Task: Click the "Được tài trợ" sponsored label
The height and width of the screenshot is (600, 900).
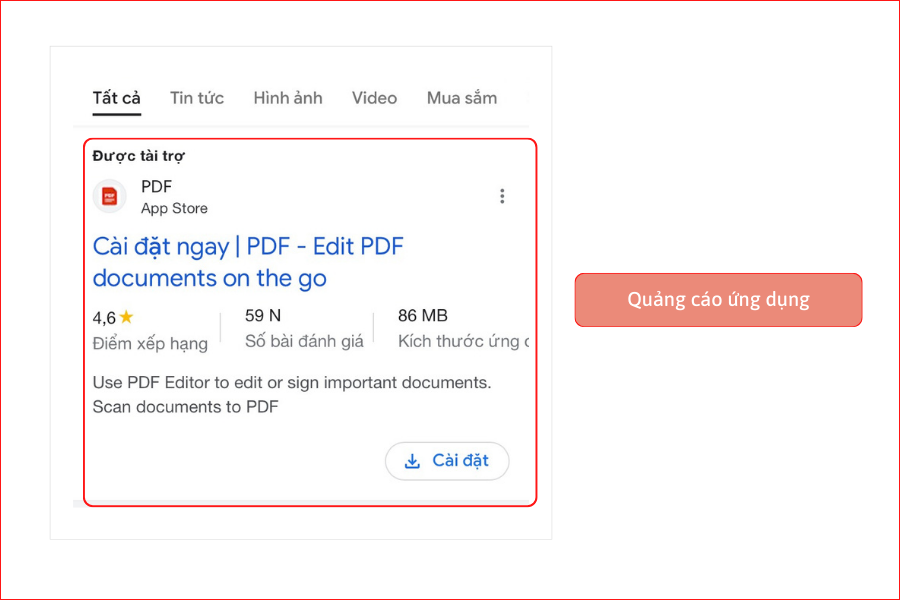Action: pos(138,156)
